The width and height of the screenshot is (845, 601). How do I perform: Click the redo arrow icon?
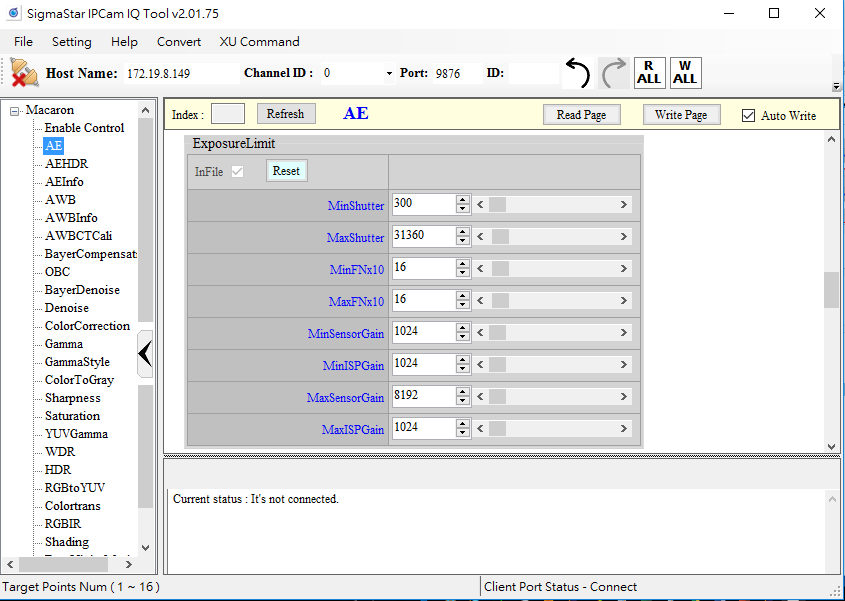click(x=612, y=73)
